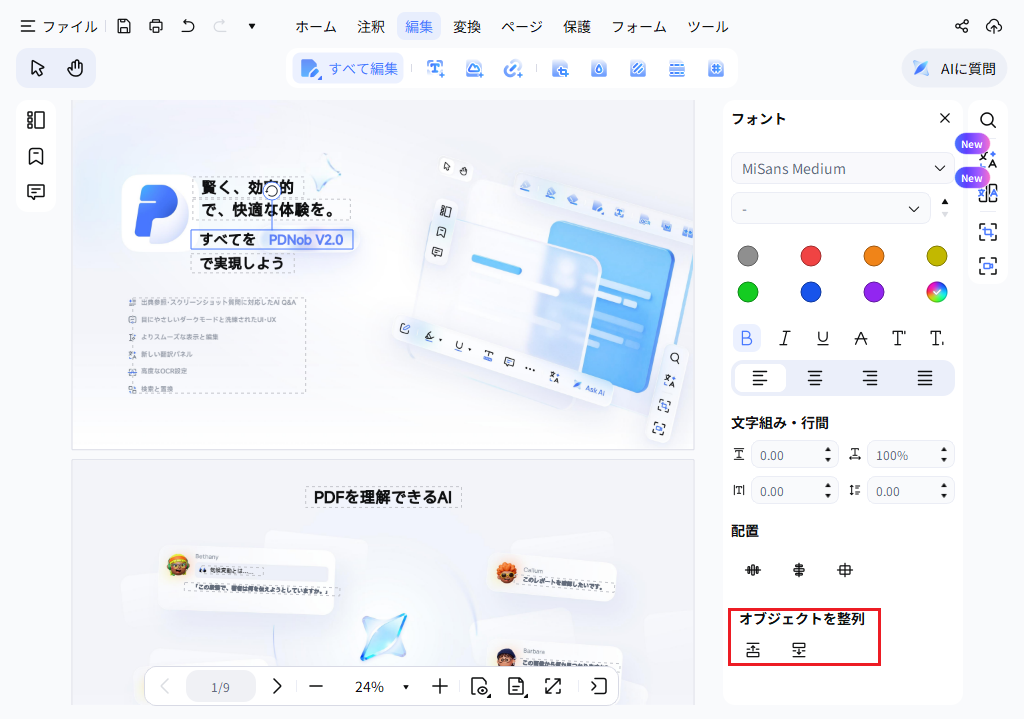1024x719 pixels.
Task: Select the arrow pointer tool
Action: [37, 68]
